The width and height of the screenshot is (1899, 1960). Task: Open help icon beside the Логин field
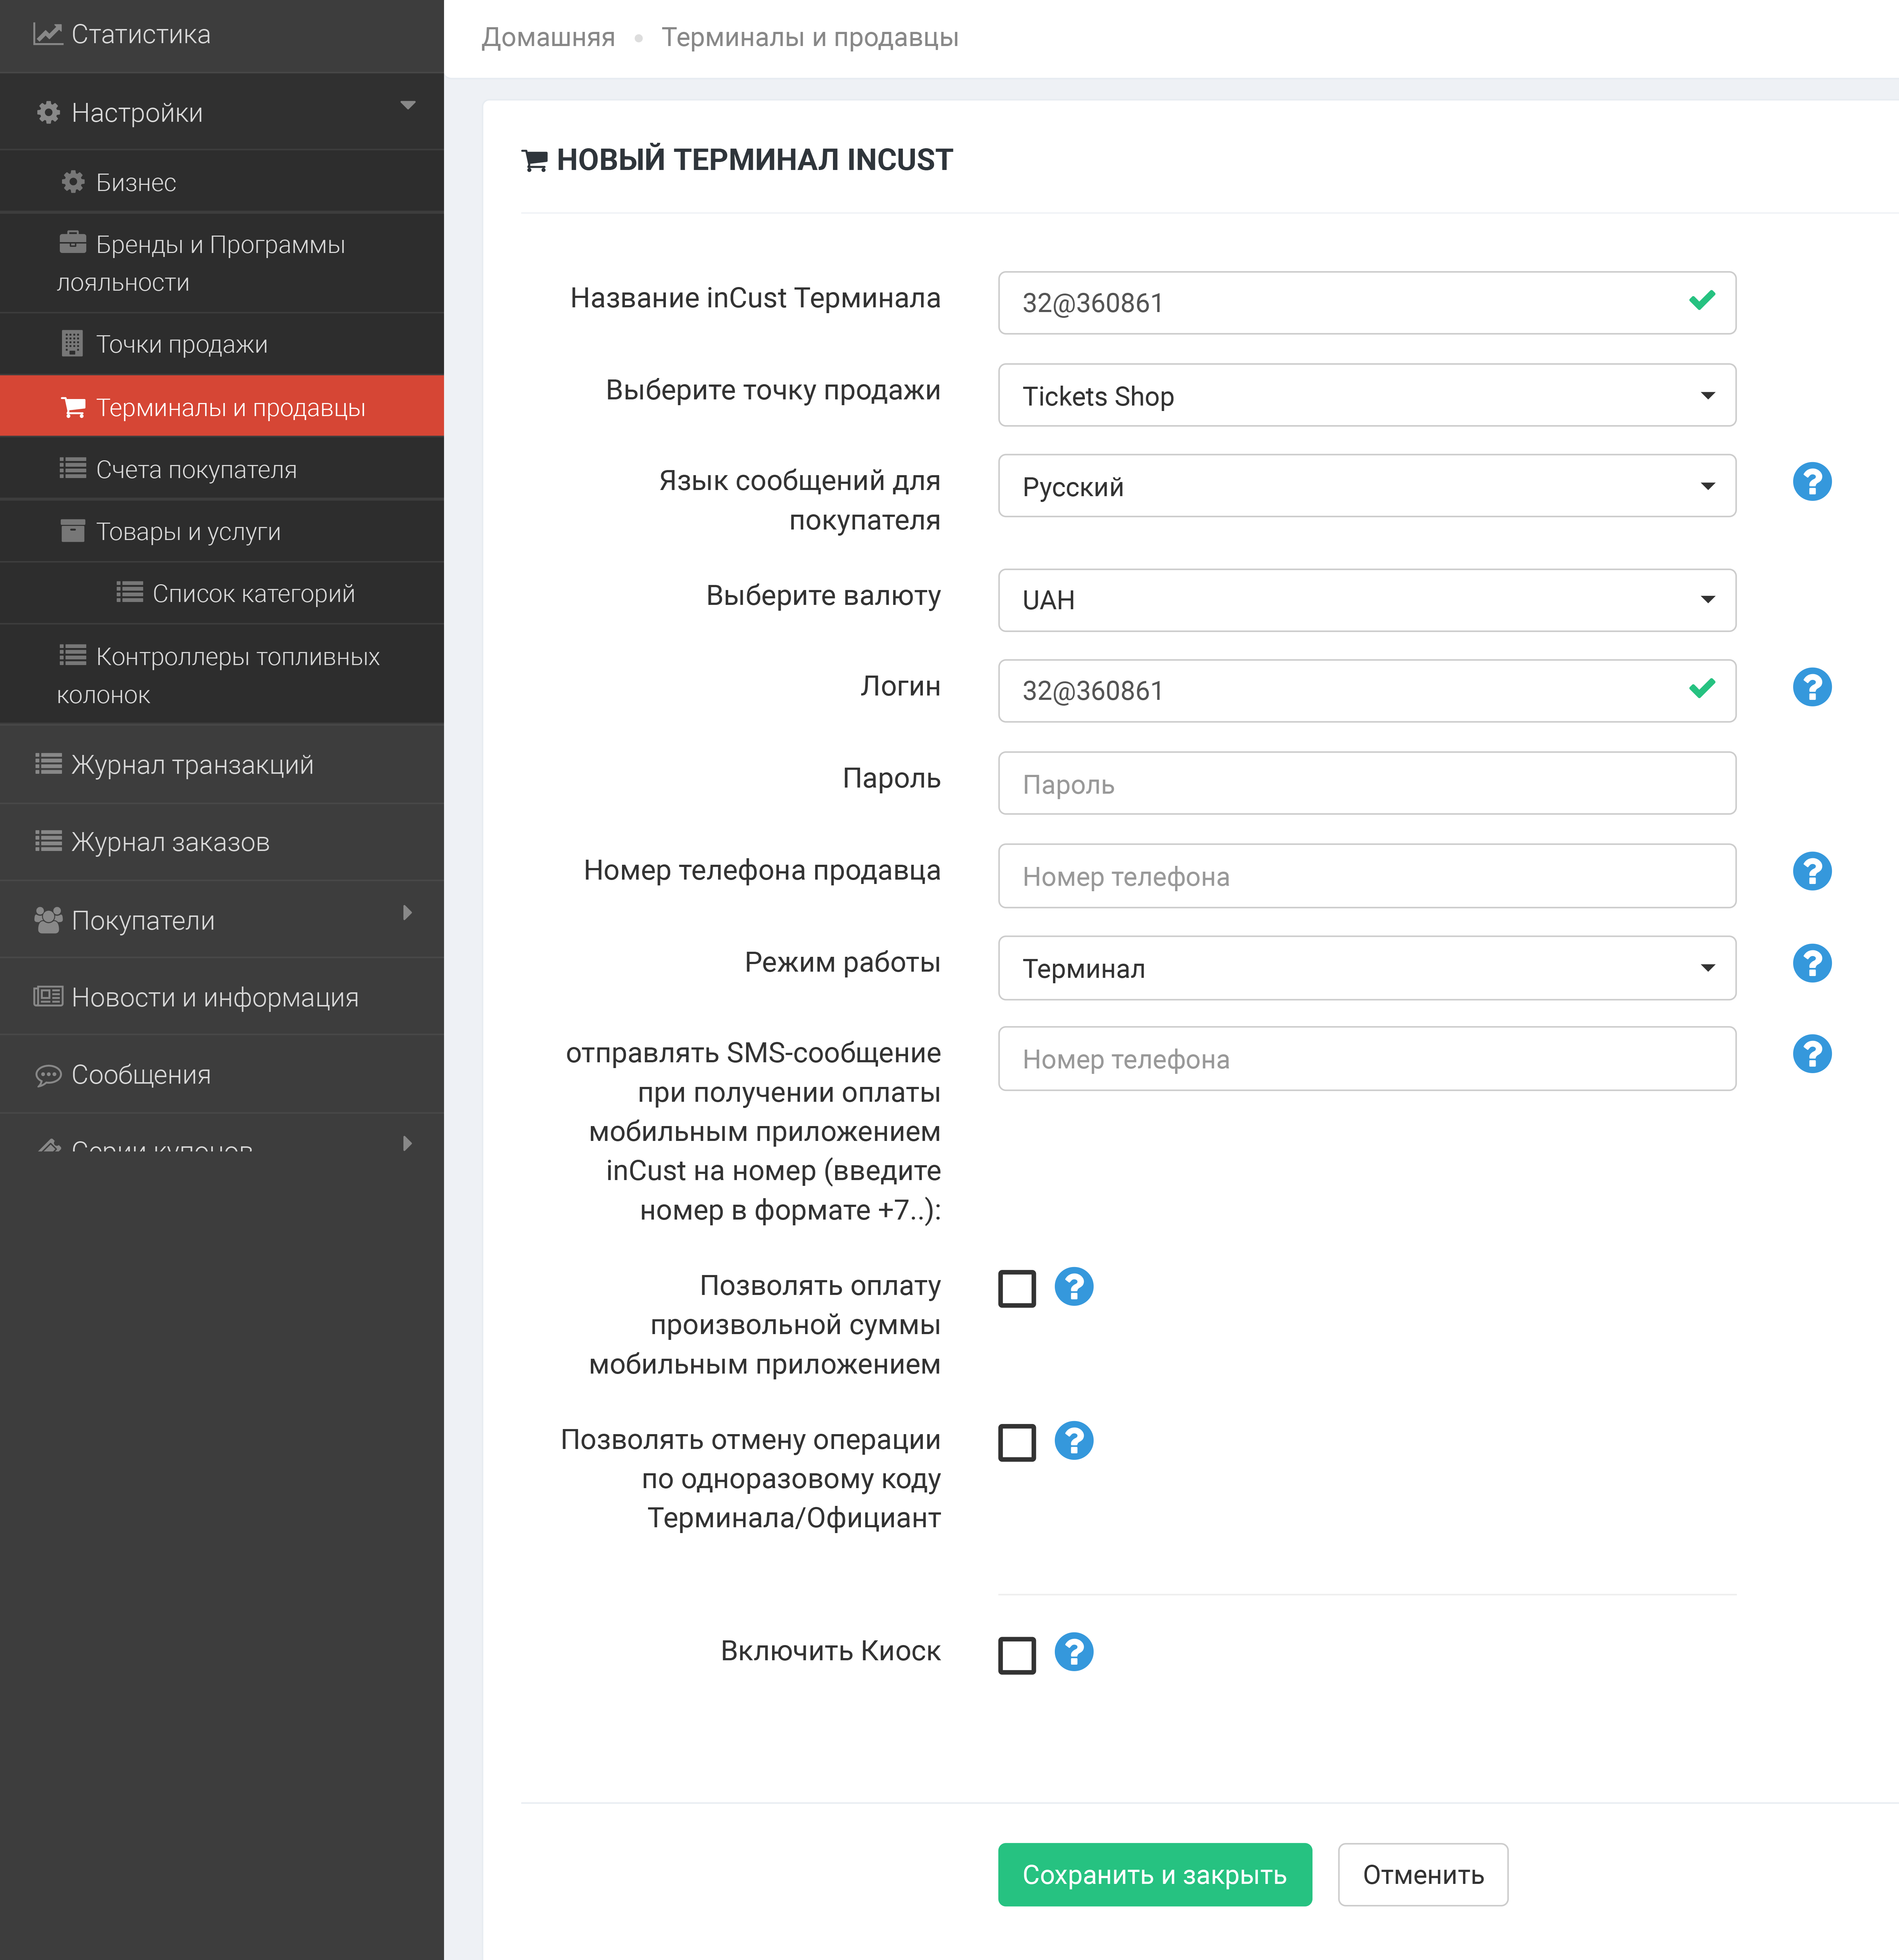coord(1812,687)
